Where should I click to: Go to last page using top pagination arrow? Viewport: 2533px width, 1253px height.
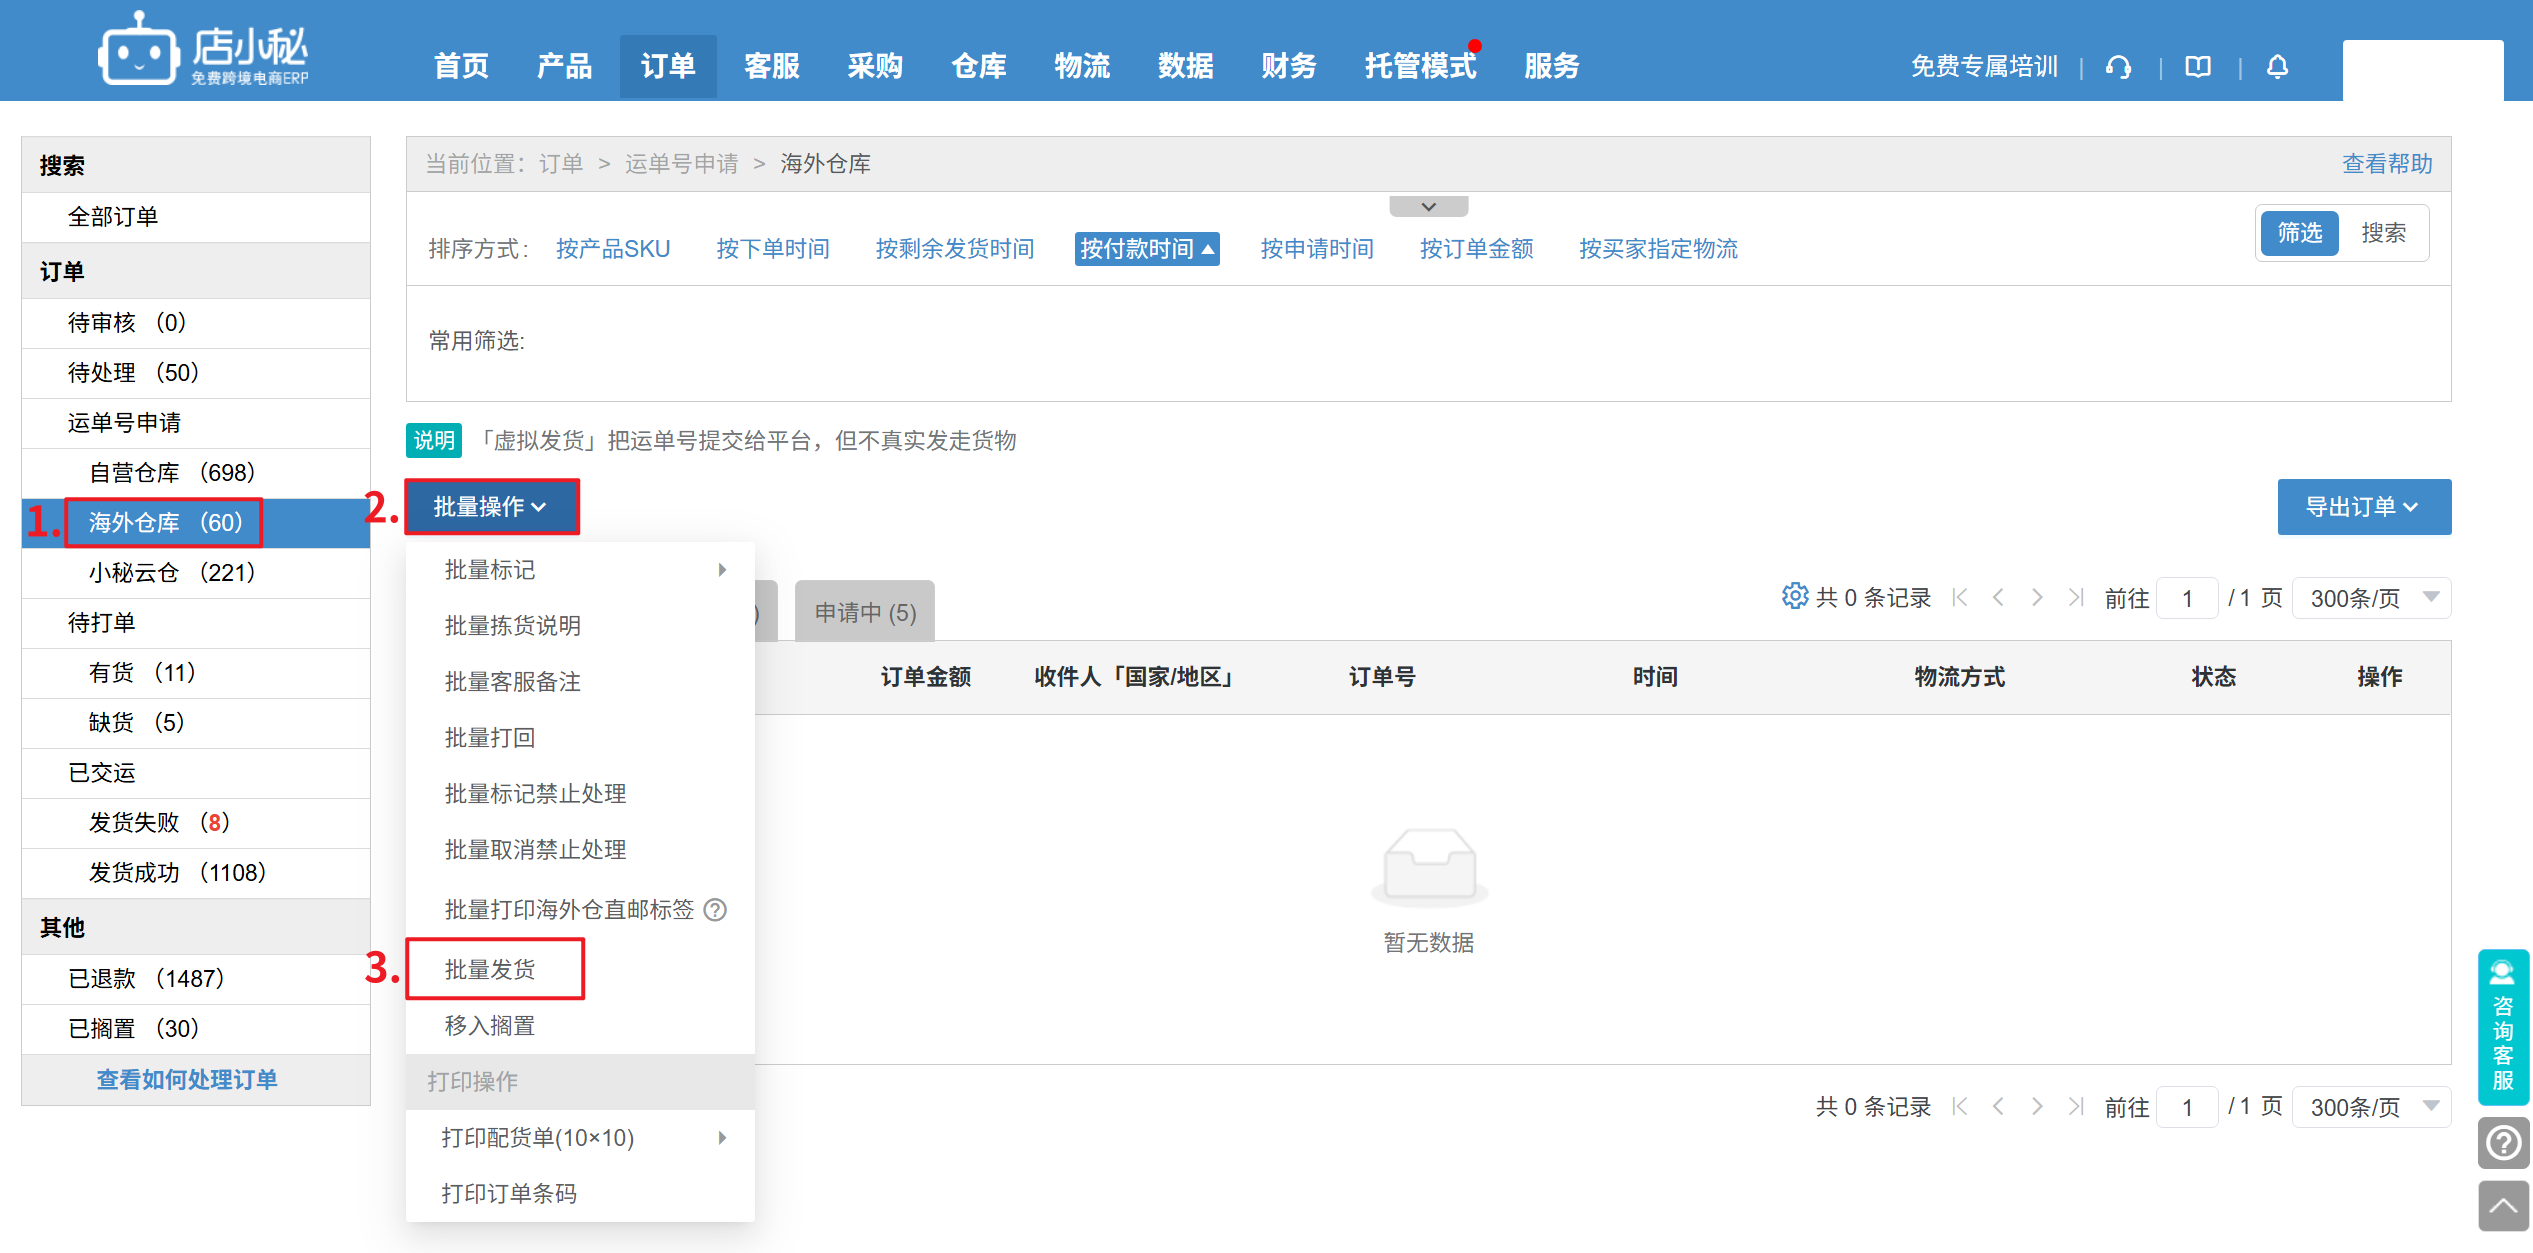point(2076,598)
